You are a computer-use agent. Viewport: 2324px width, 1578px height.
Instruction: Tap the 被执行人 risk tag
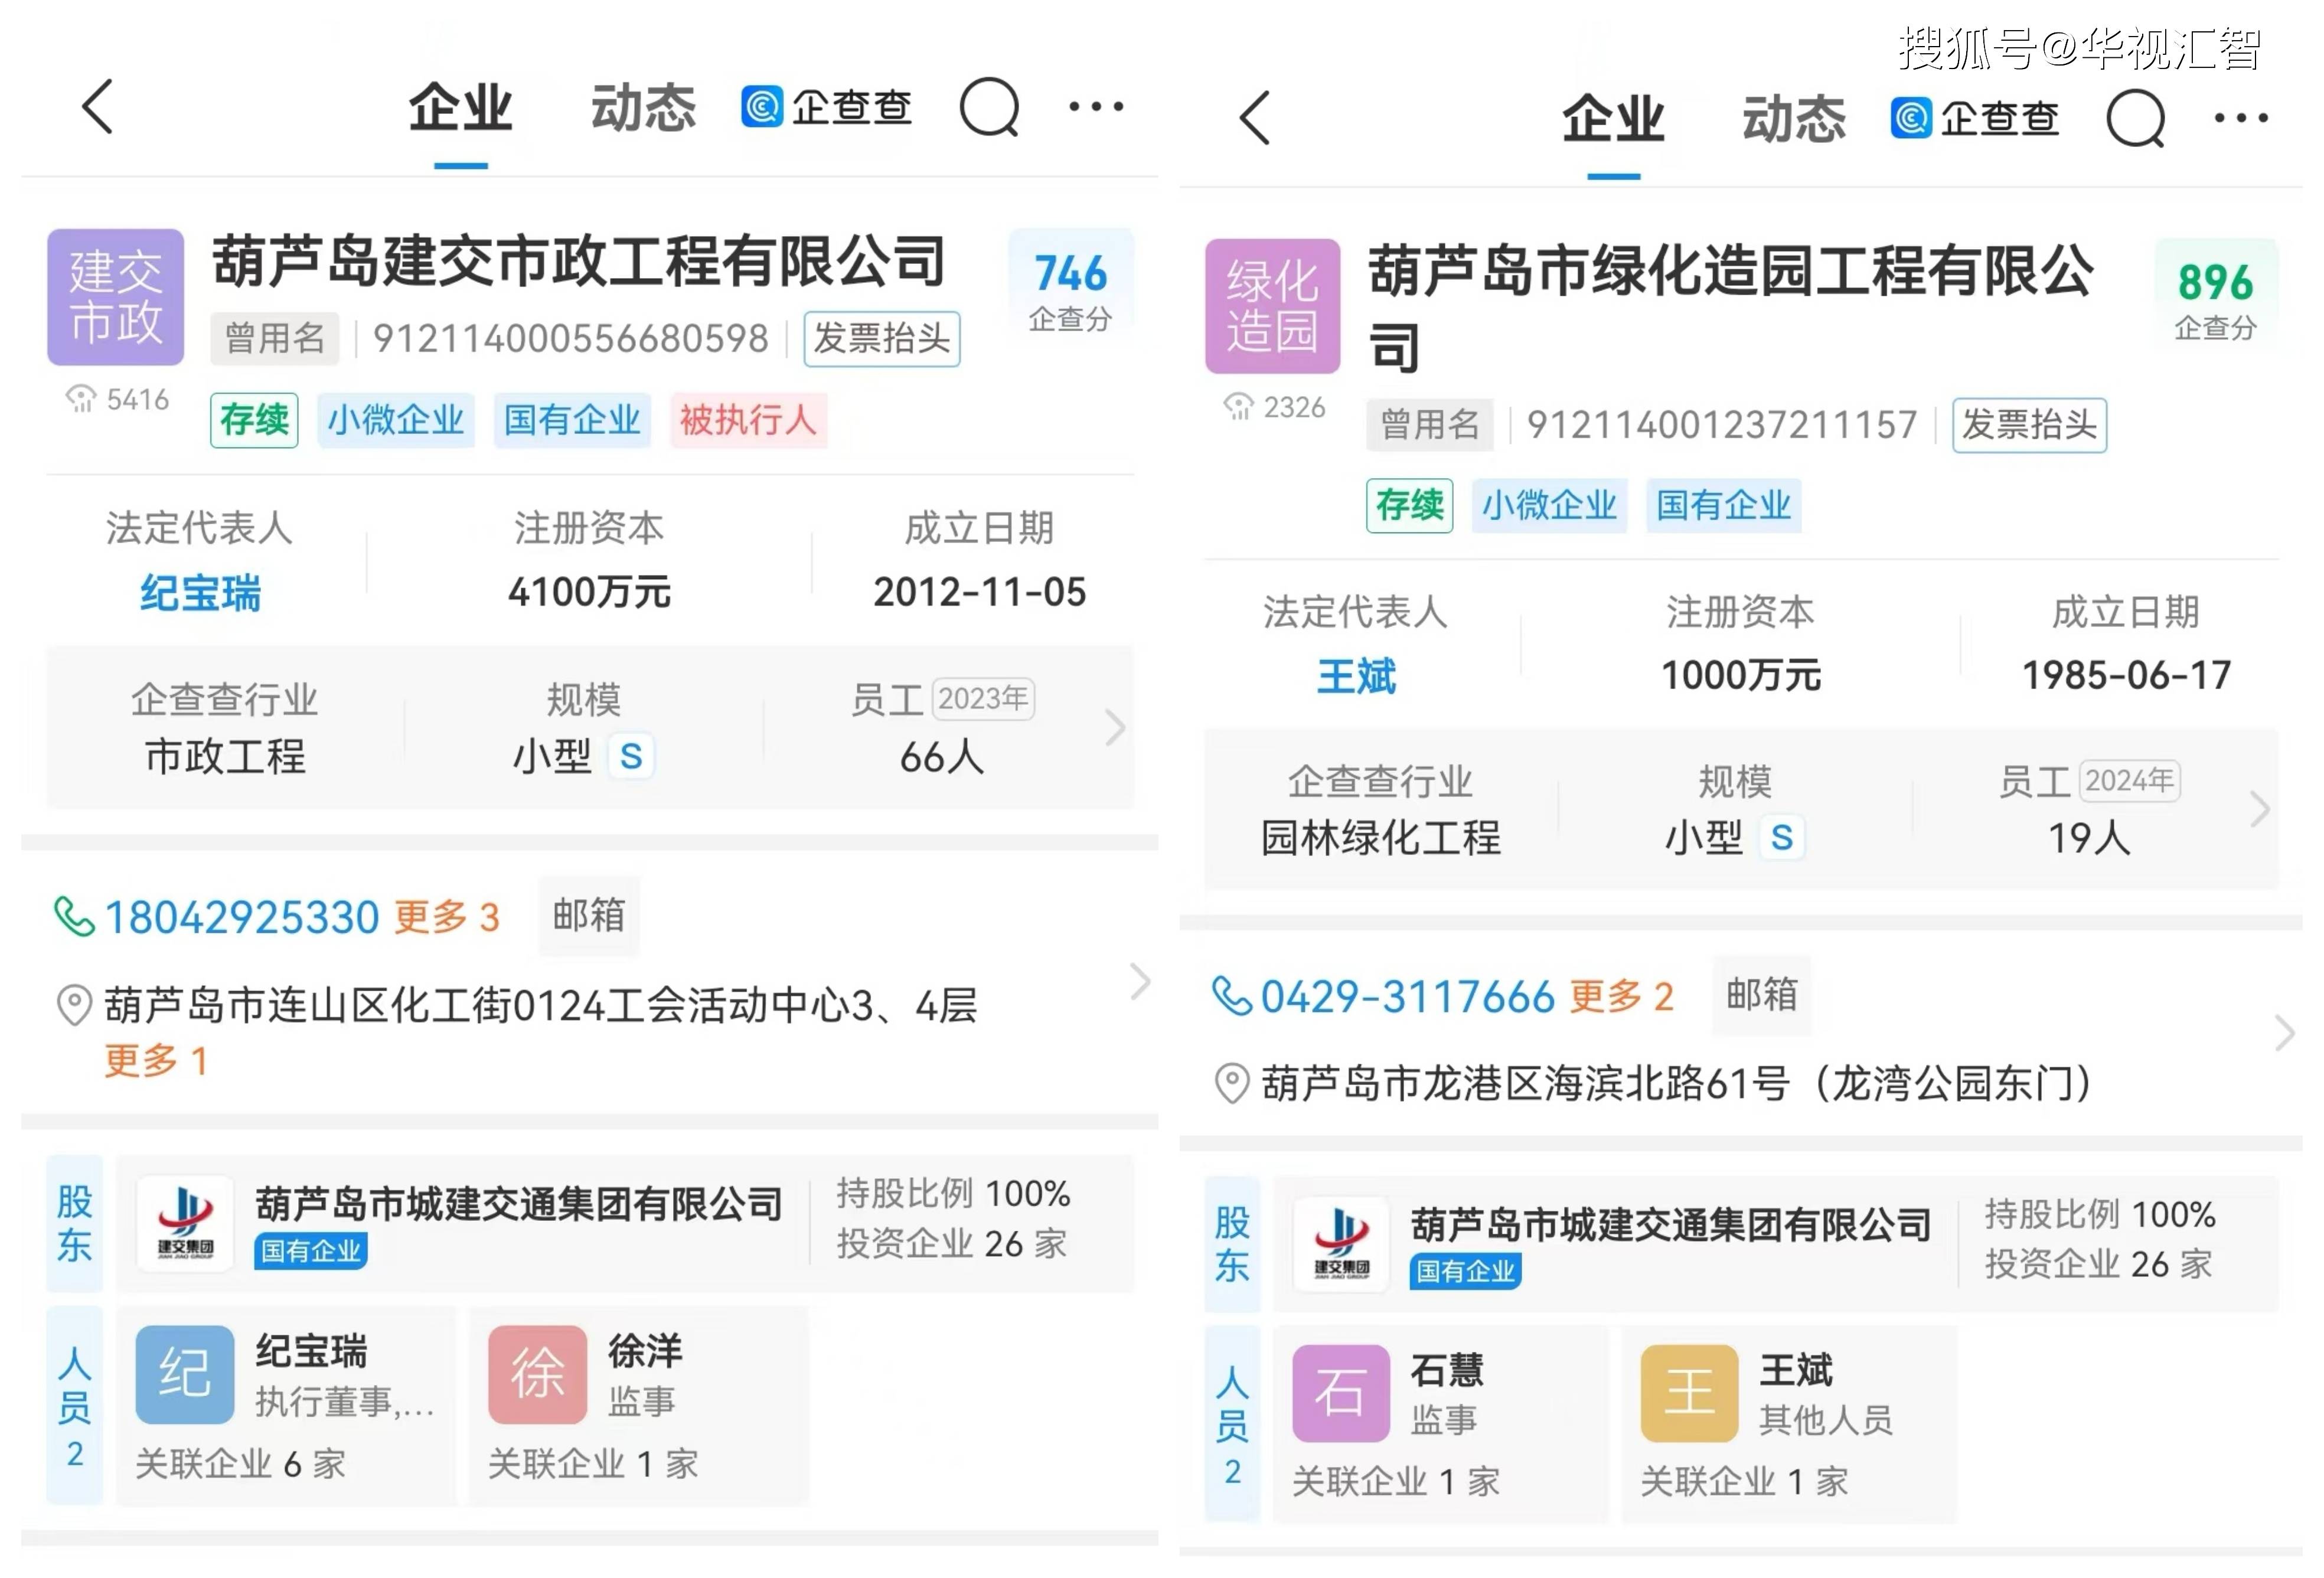tap(748, 420)
